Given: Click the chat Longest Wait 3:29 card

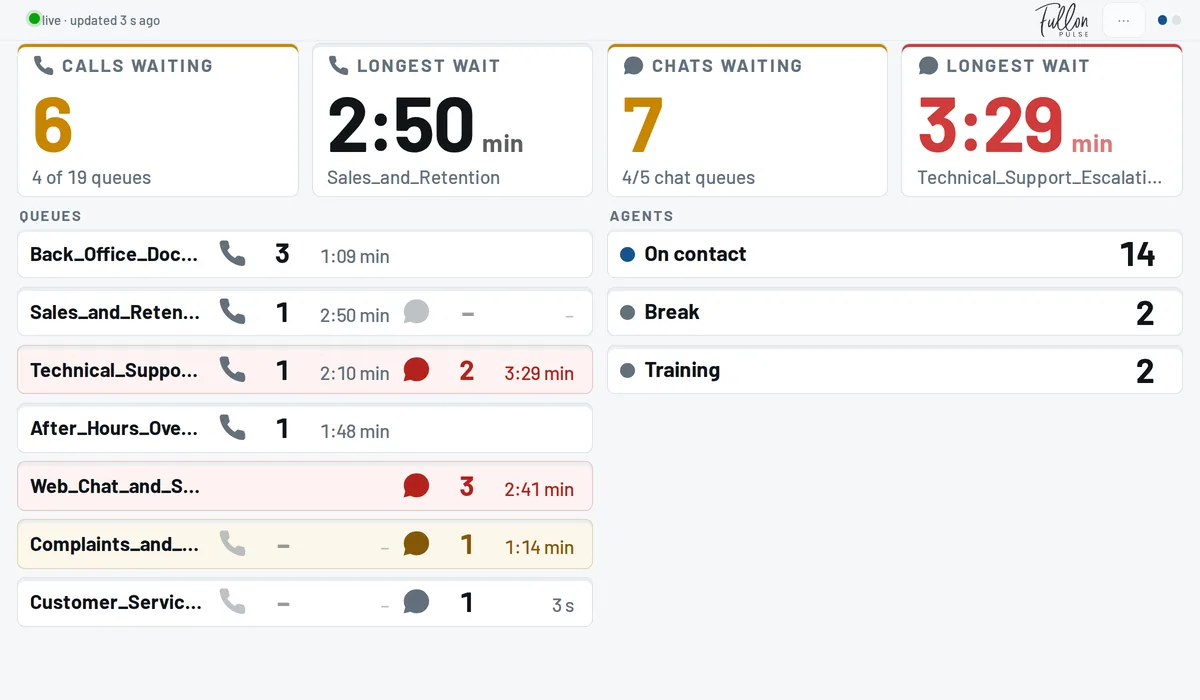Looking at the screenshot, I should pos(1042,120).
